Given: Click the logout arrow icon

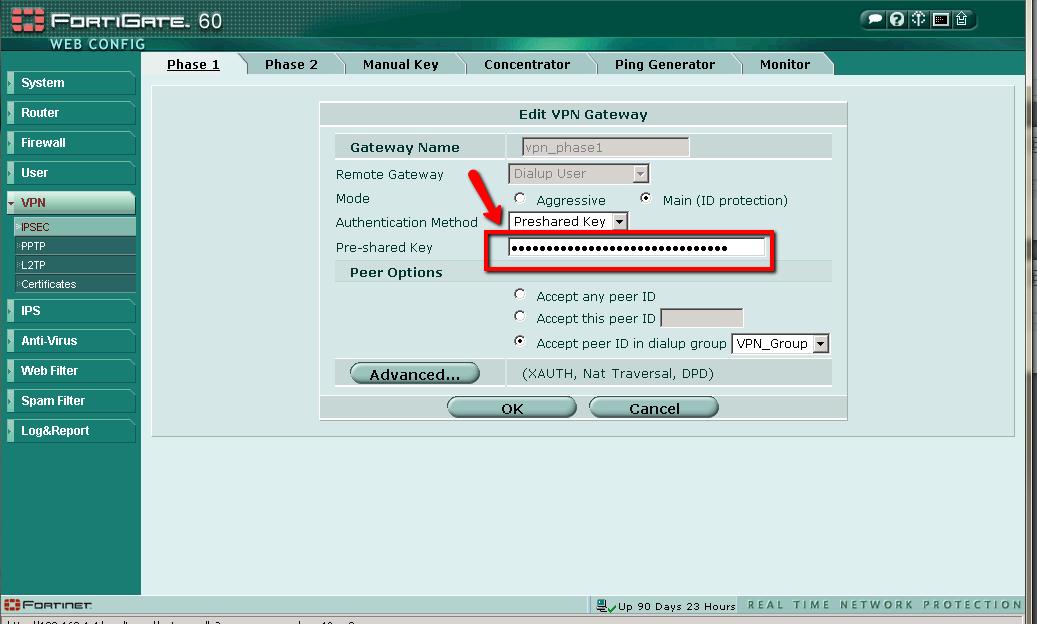Looking at the screenshot, I should [962, 19].
